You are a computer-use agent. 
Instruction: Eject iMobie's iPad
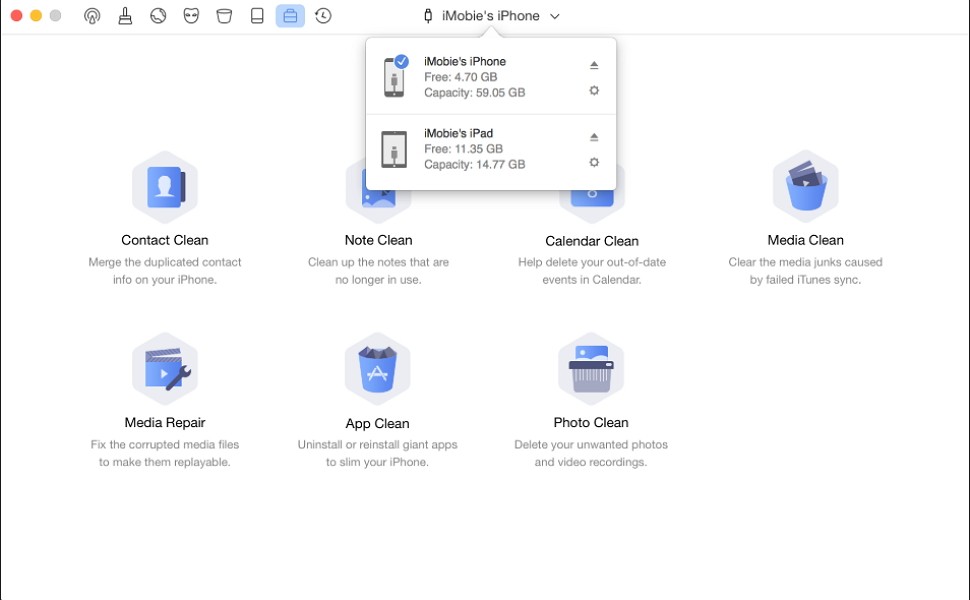pyautogui.click(x=594, y=137)
